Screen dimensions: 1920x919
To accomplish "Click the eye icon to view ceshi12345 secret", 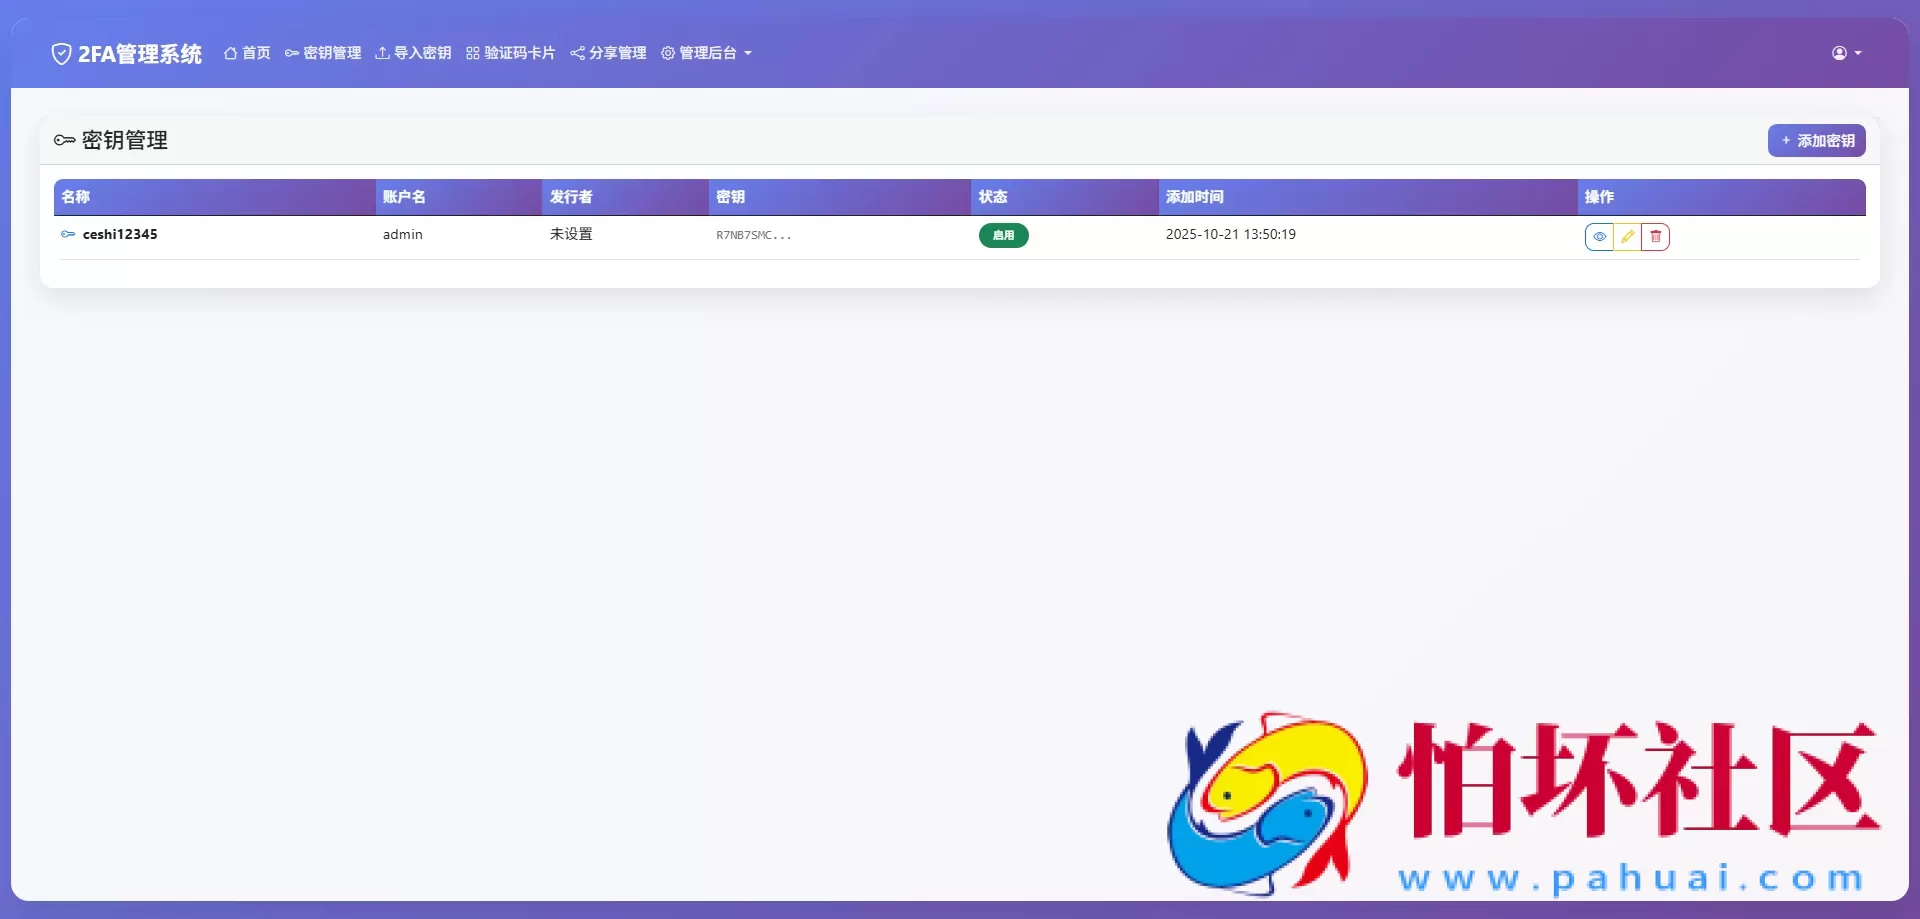I will coord(1600,236).
